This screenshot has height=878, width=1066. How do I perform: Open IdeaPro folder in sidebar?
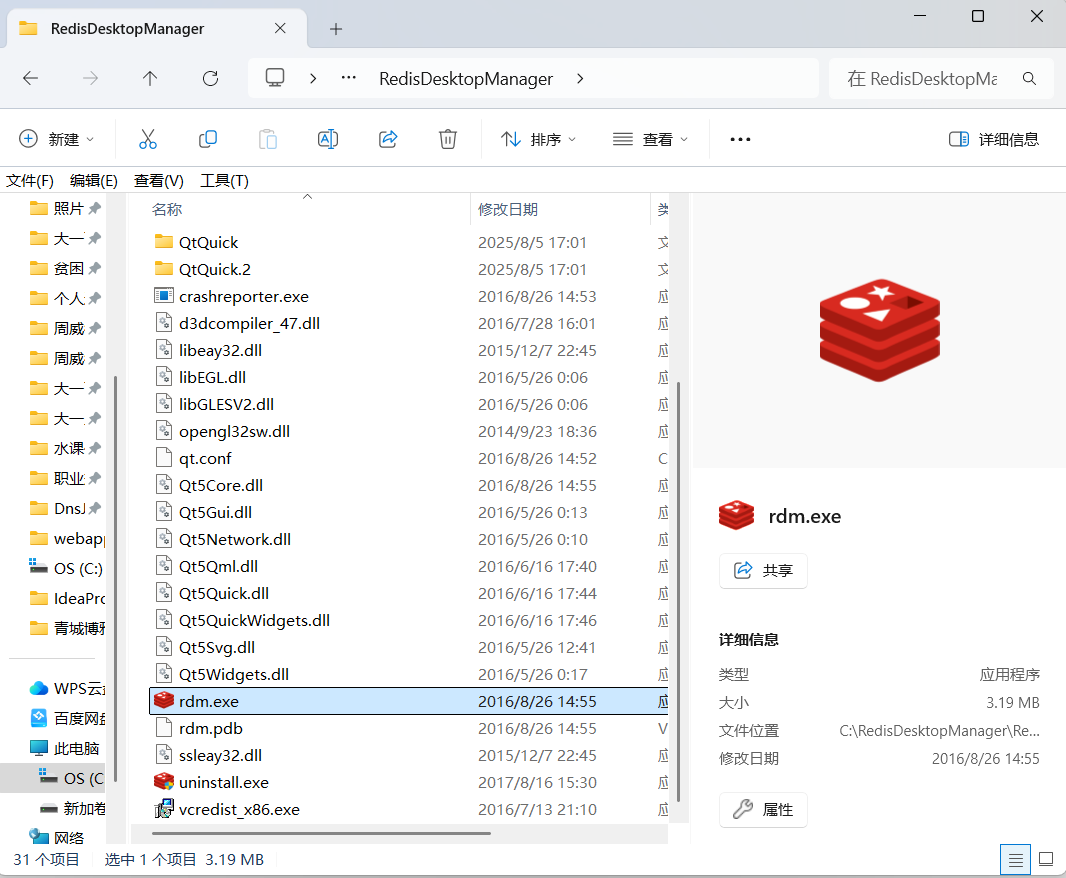click(x=67, y=598)
